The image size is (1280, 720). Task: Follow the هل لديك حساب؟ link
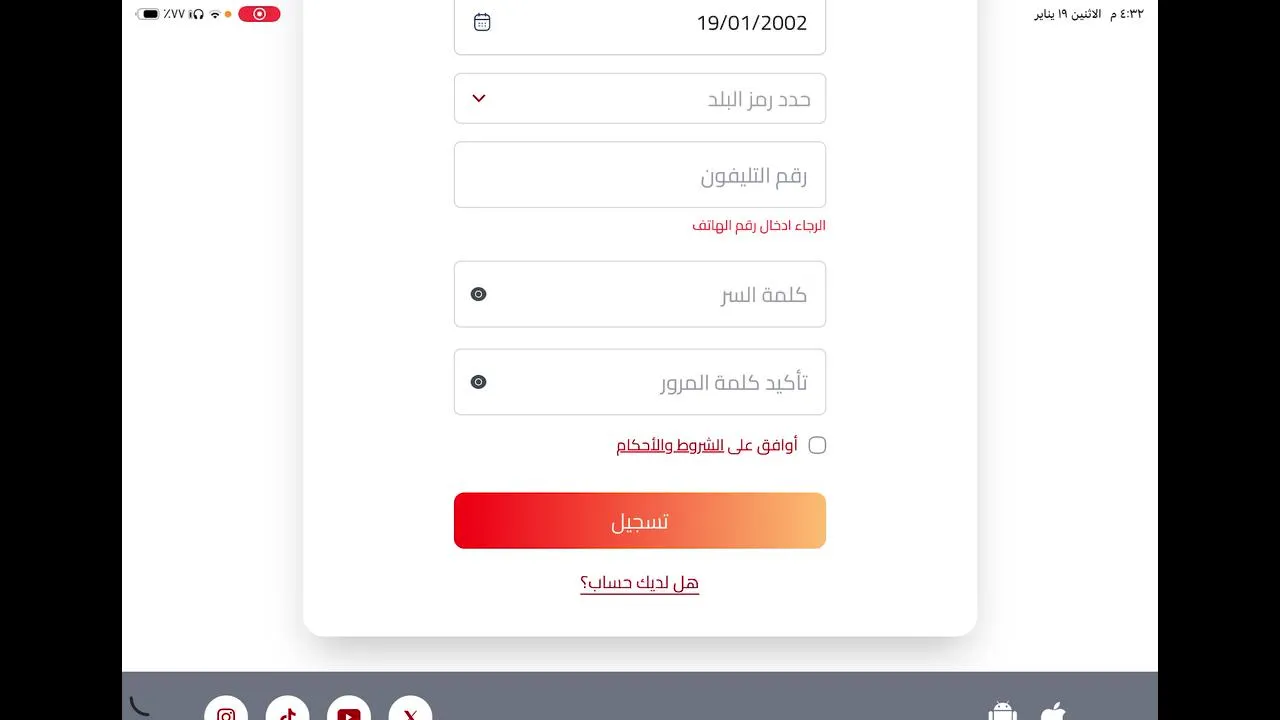[x=640, y=583]
